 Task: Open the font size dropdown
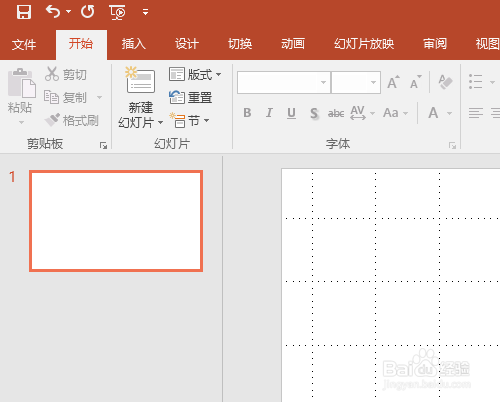pyautogui.click(x=373, y=82)
